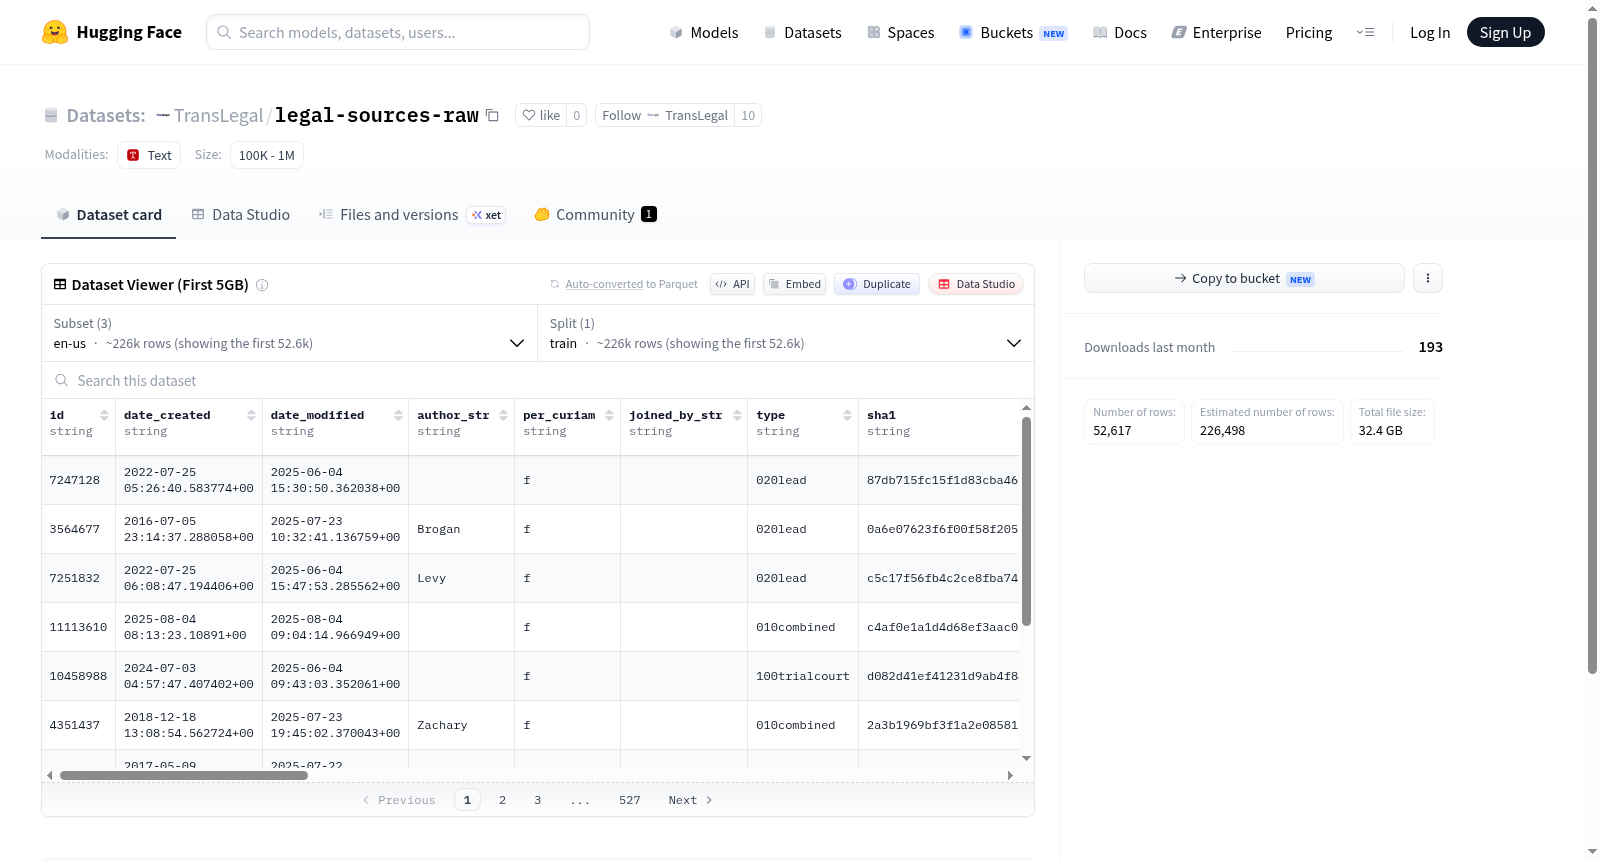The height and width of the screenshot is (861, 1600).
Task: Click the dataset viewer info icon
Action: 262,285
